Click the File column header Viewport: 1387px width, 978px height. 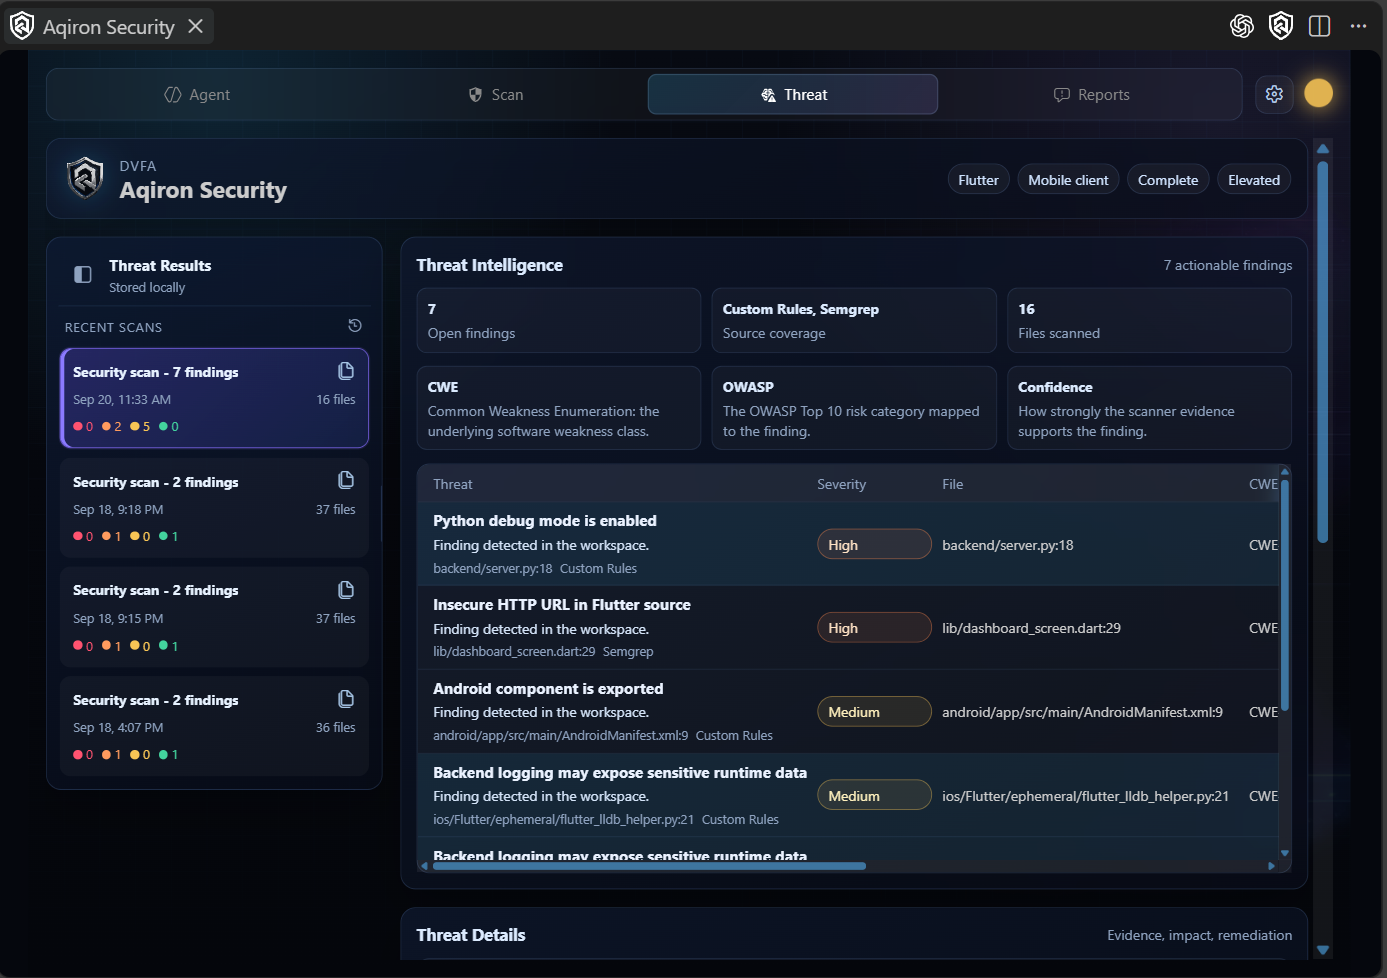[953, 484]
